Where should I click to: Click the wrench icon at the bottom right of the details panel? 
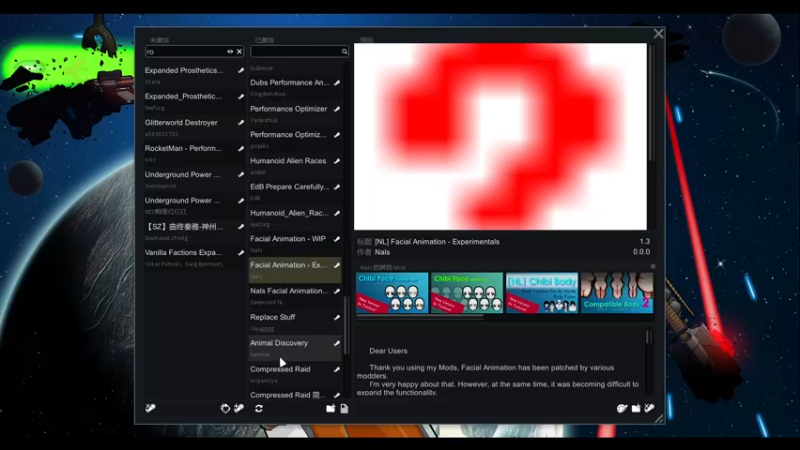(649, 408)
